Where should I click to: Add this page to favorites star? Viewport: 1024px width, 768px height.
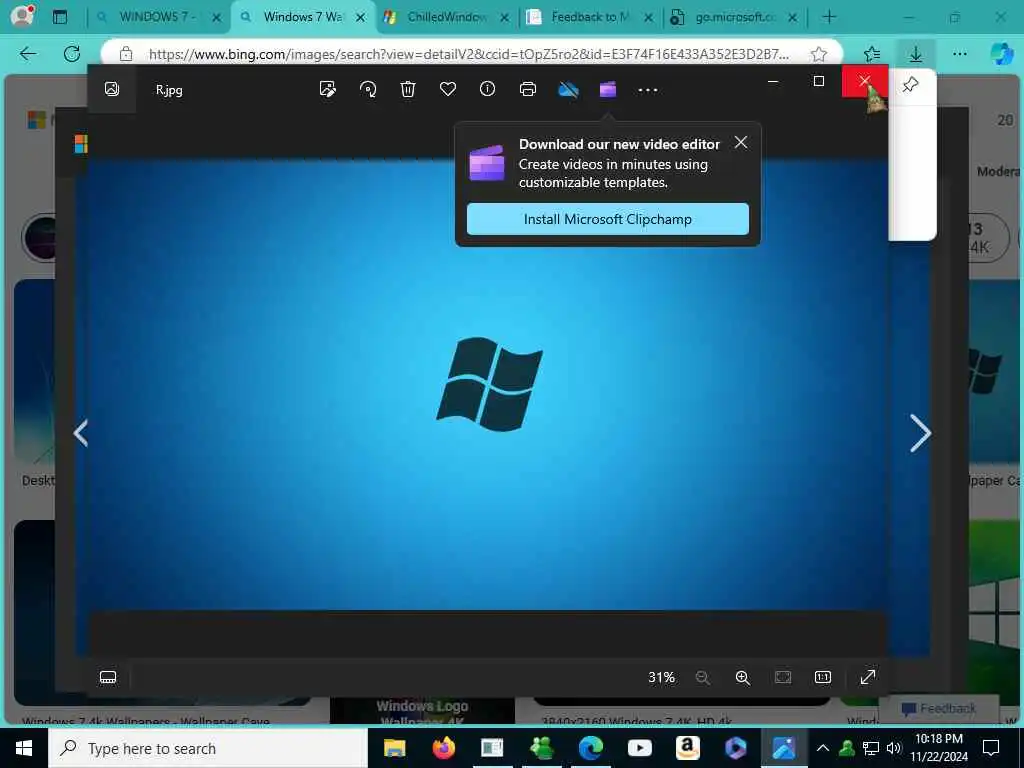click(x=819, y=54)
